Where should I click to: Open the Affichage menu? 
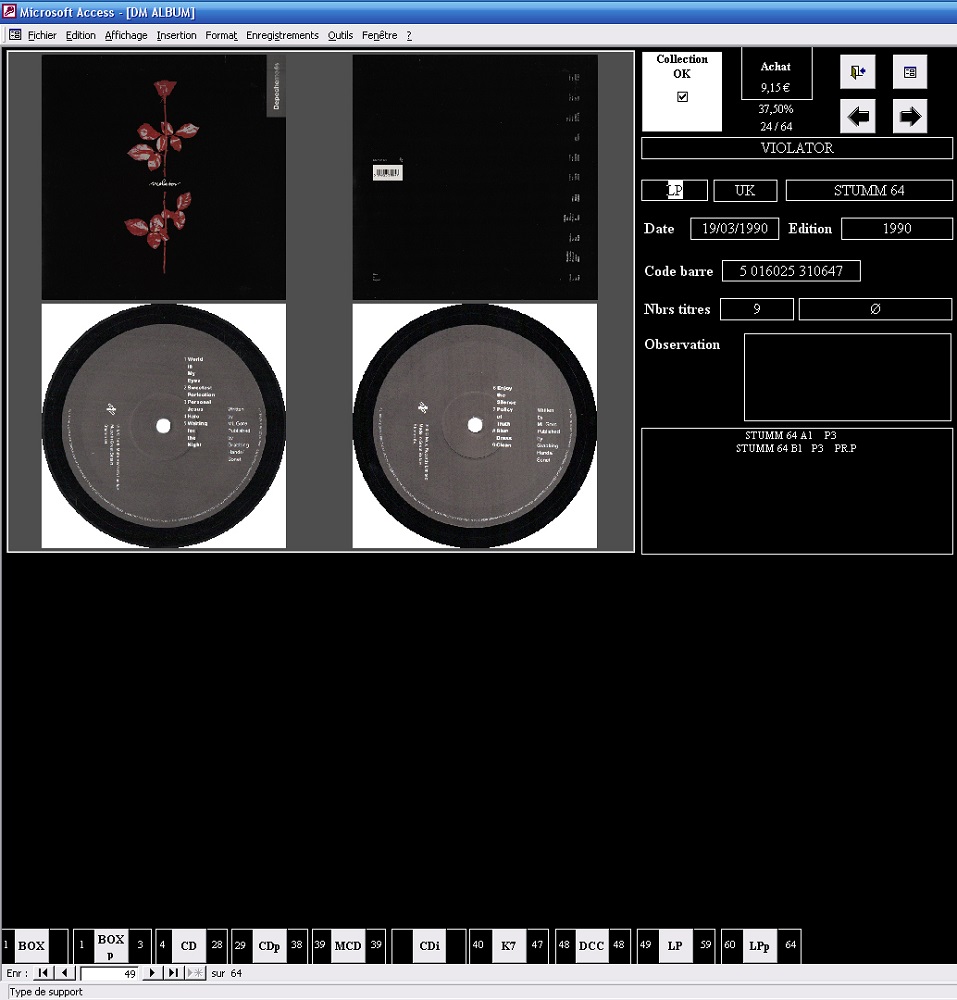(126, 35)
